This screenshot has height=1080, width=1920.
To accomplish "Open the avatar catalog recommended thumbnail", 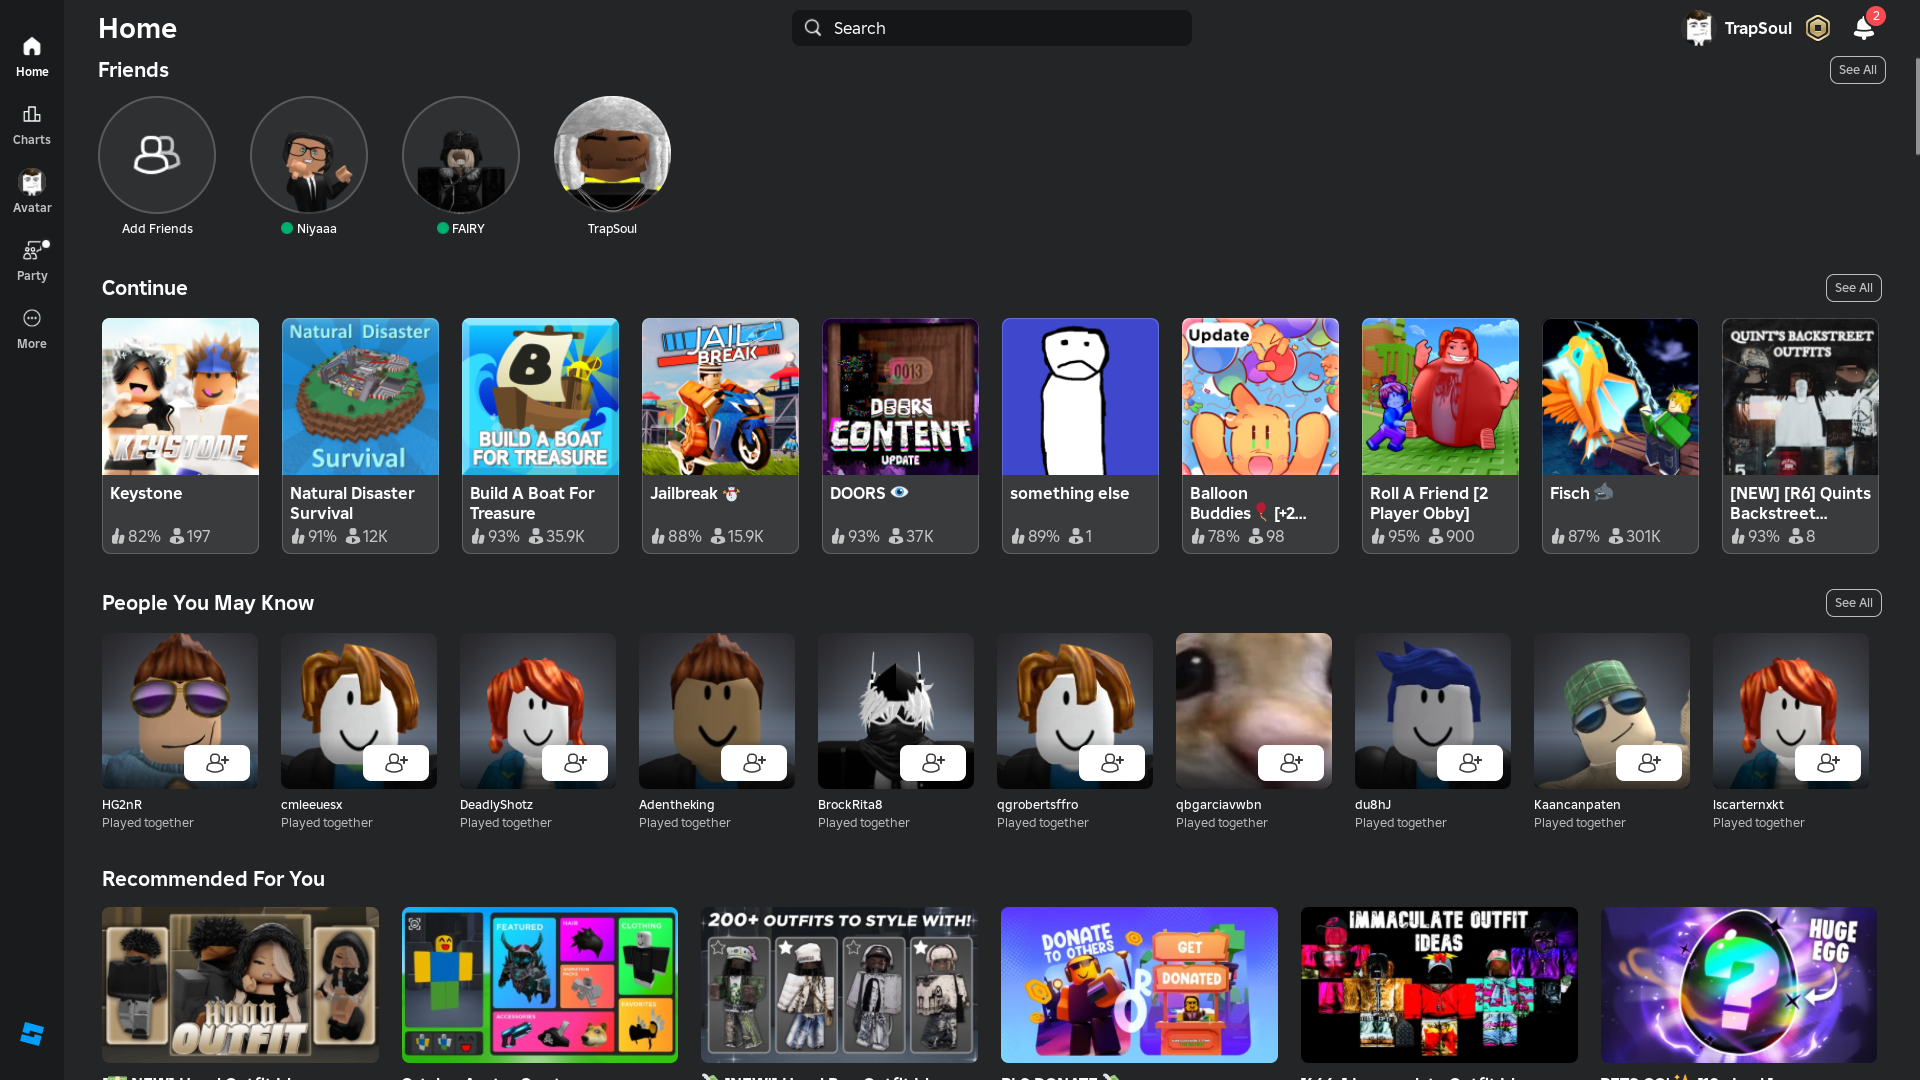I will [540, 985].
